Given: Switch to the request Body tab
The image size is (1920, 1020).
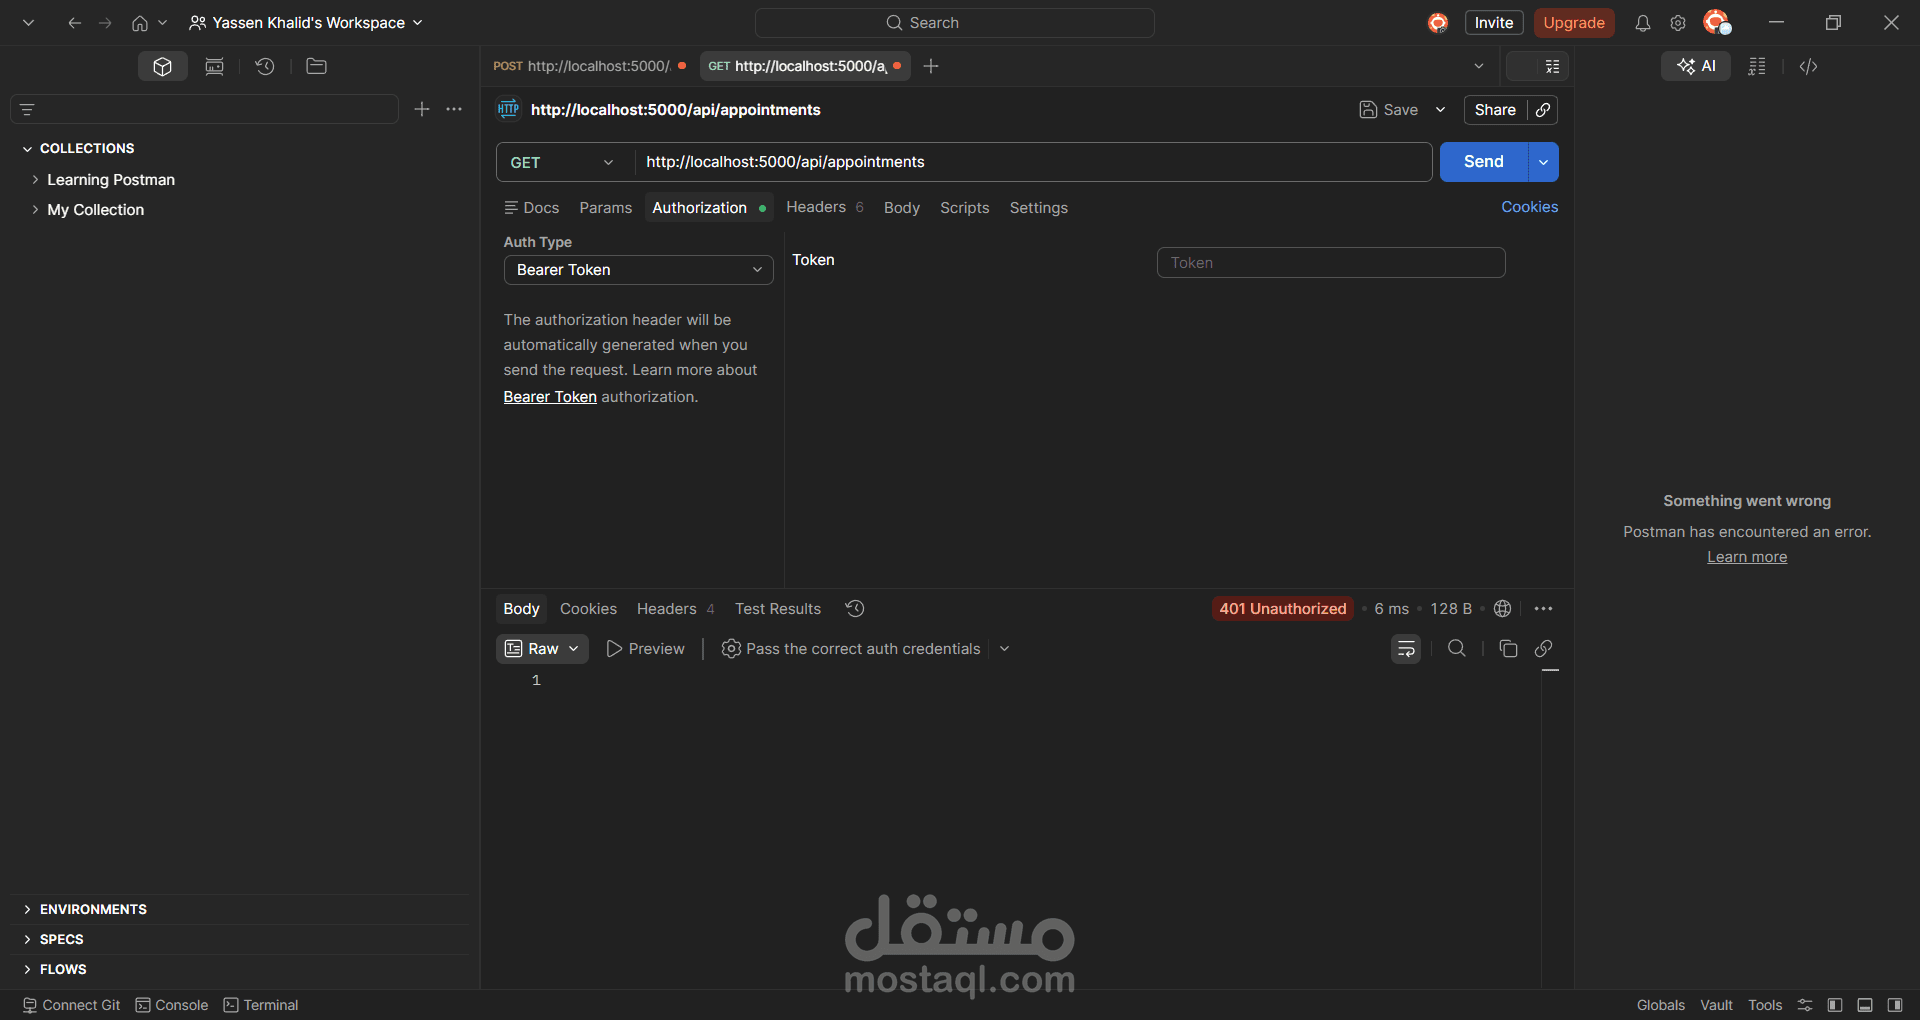Looking at the screenshot, I should tap(902, 208).
